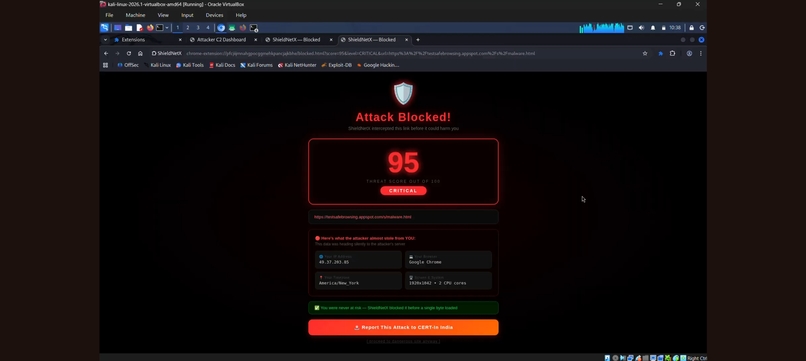Click the volume speaker tray icon
806x361 pixels.
point(641,28)
